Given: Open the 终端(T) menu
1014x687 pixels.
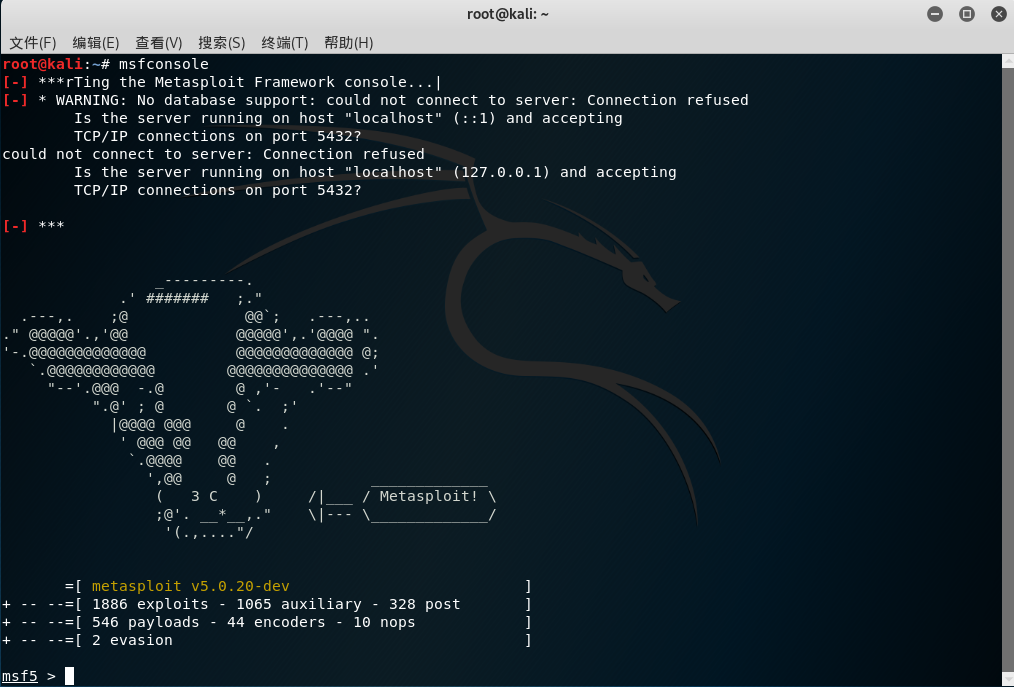Looking at the screenshot, I should 285,43.
